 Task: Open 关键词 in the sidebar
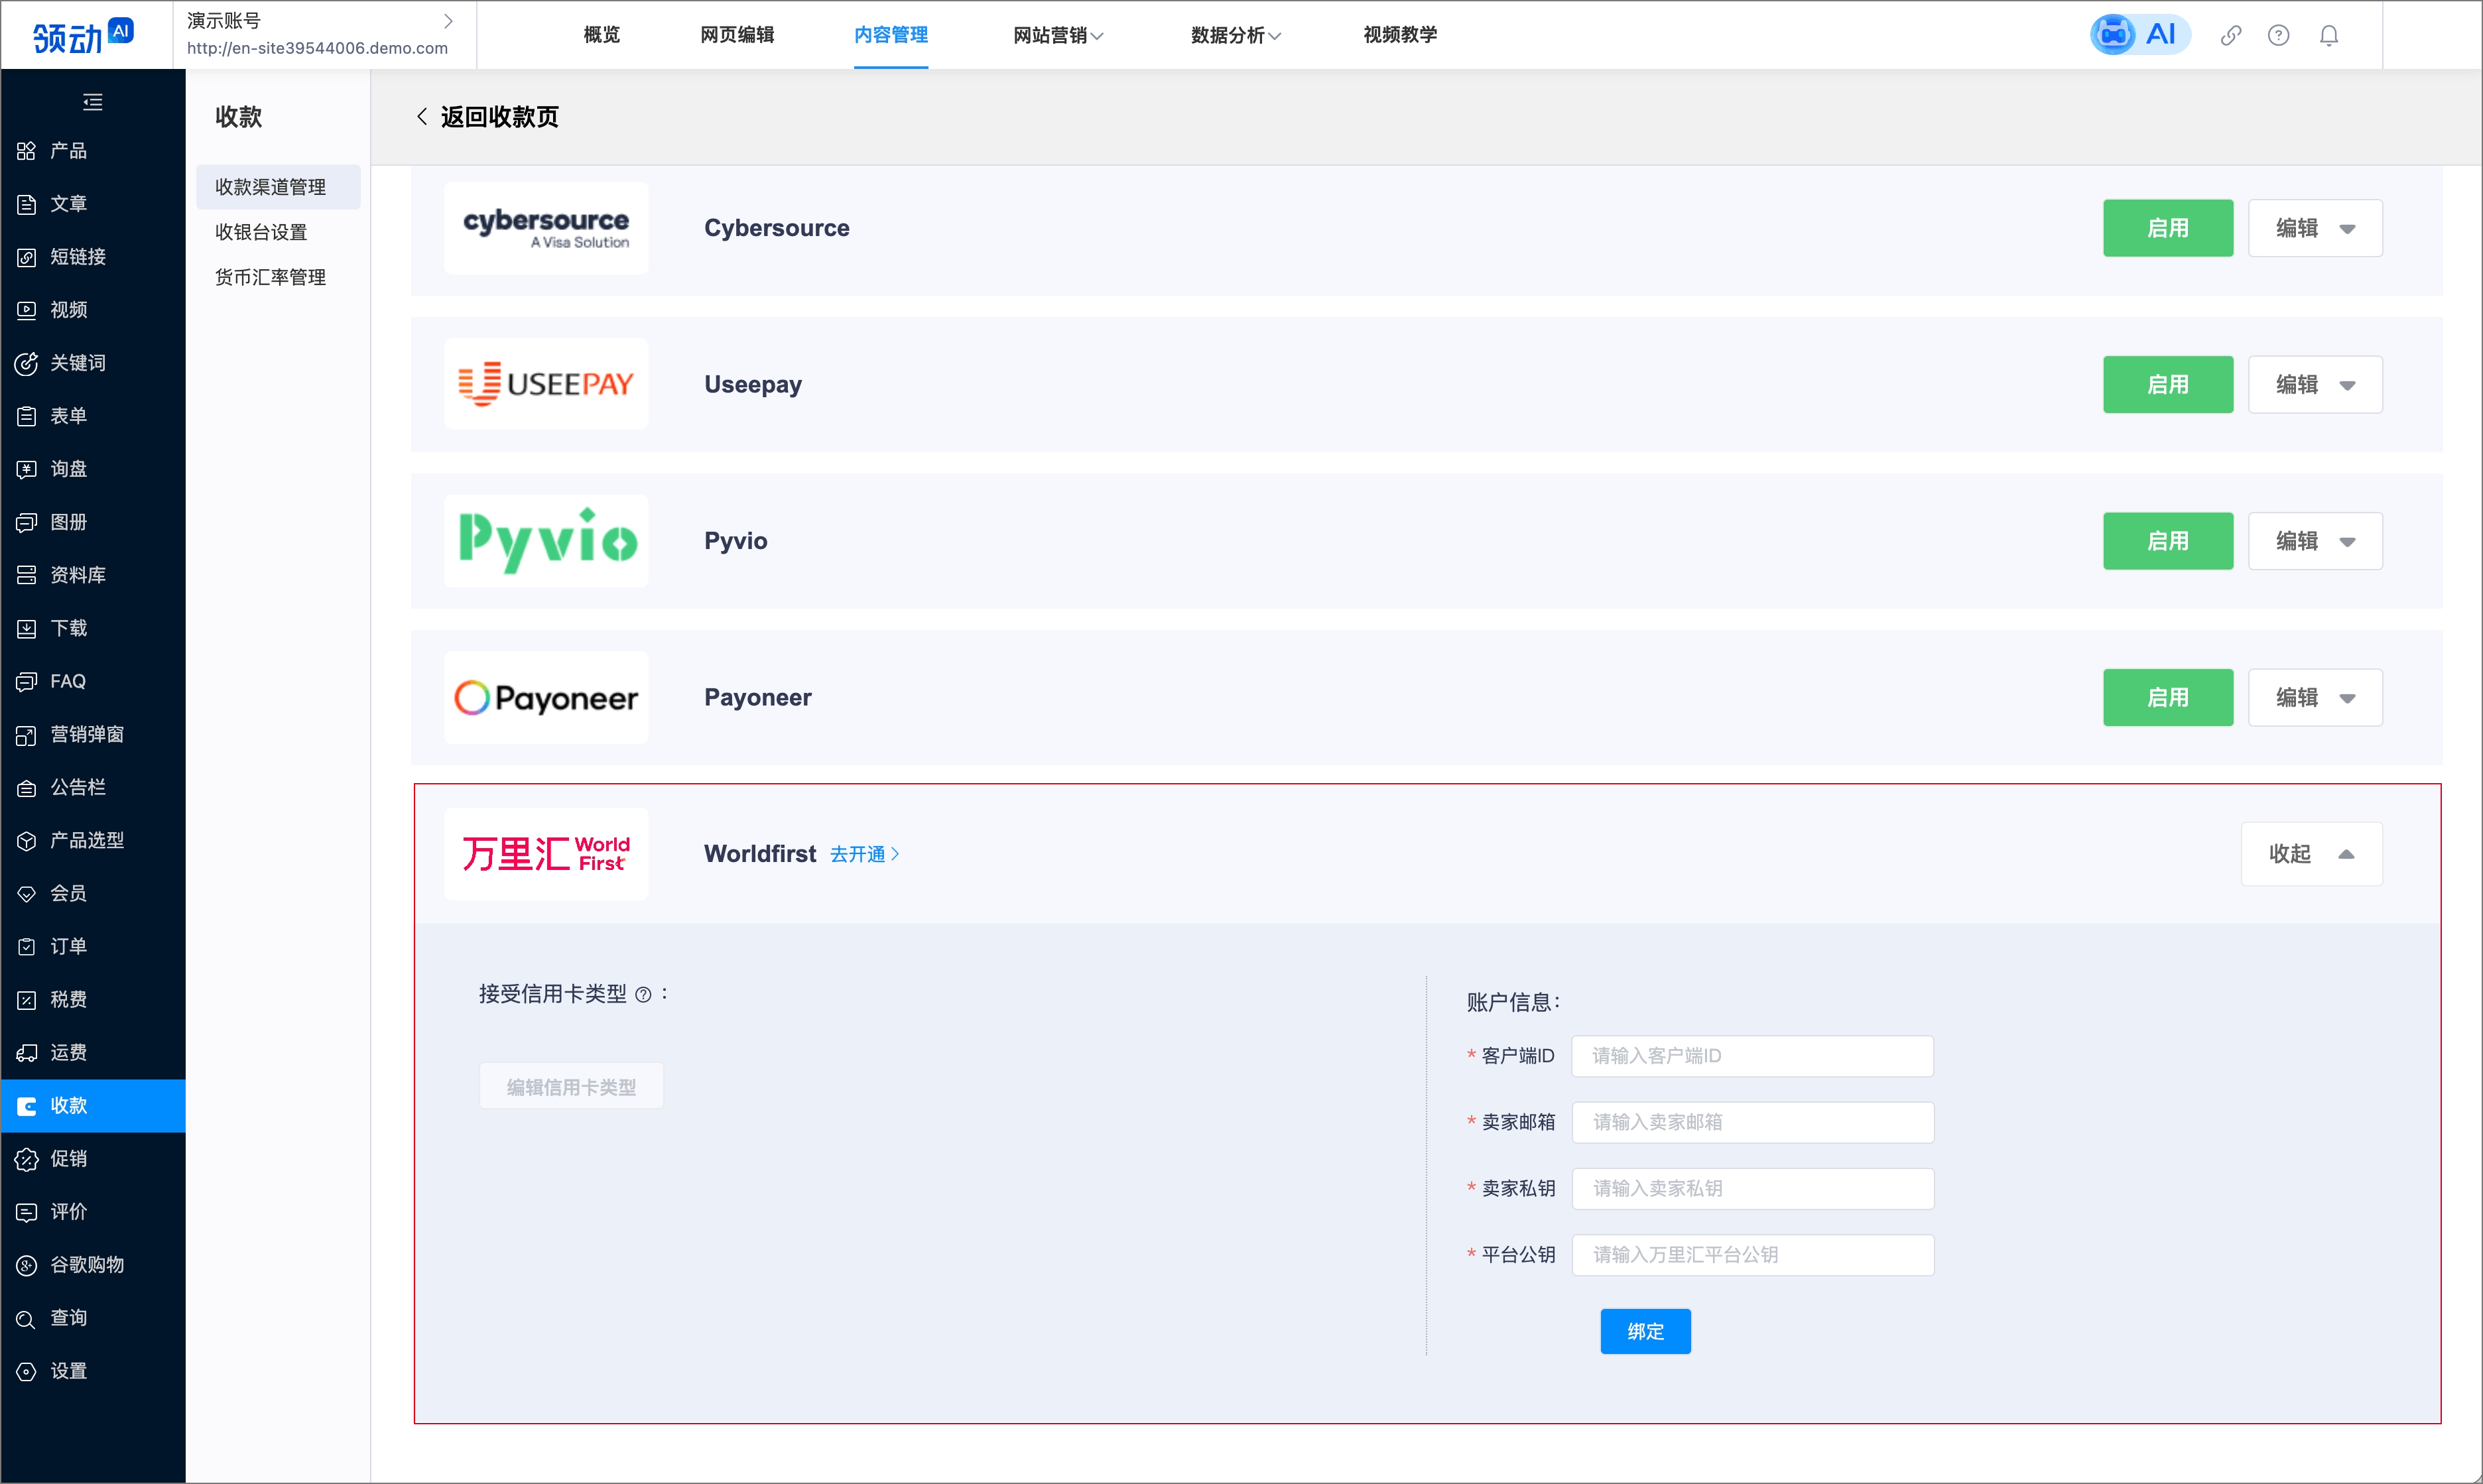point(77,363)
